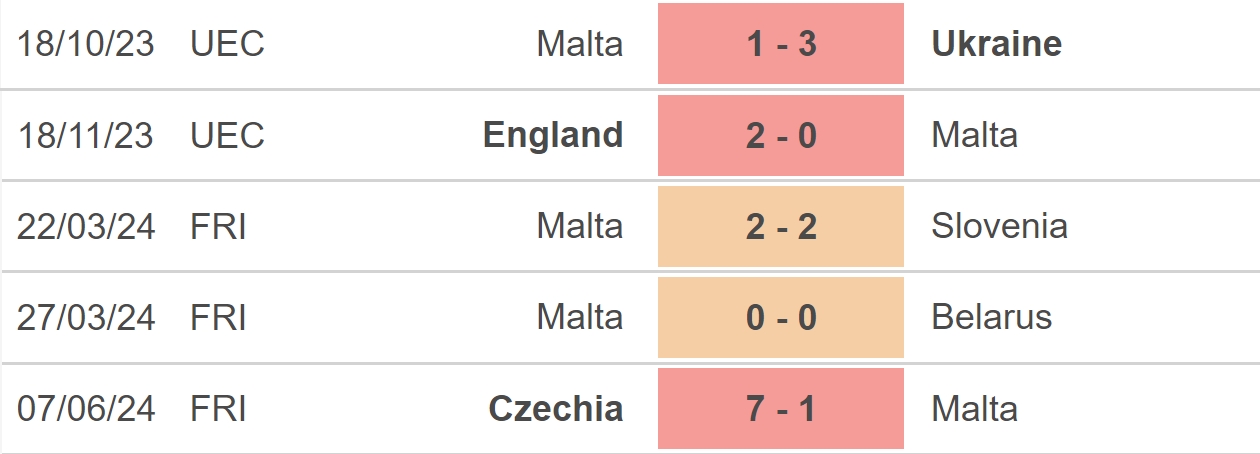Open the Slovenia team name

click(x=1000, y=226)
